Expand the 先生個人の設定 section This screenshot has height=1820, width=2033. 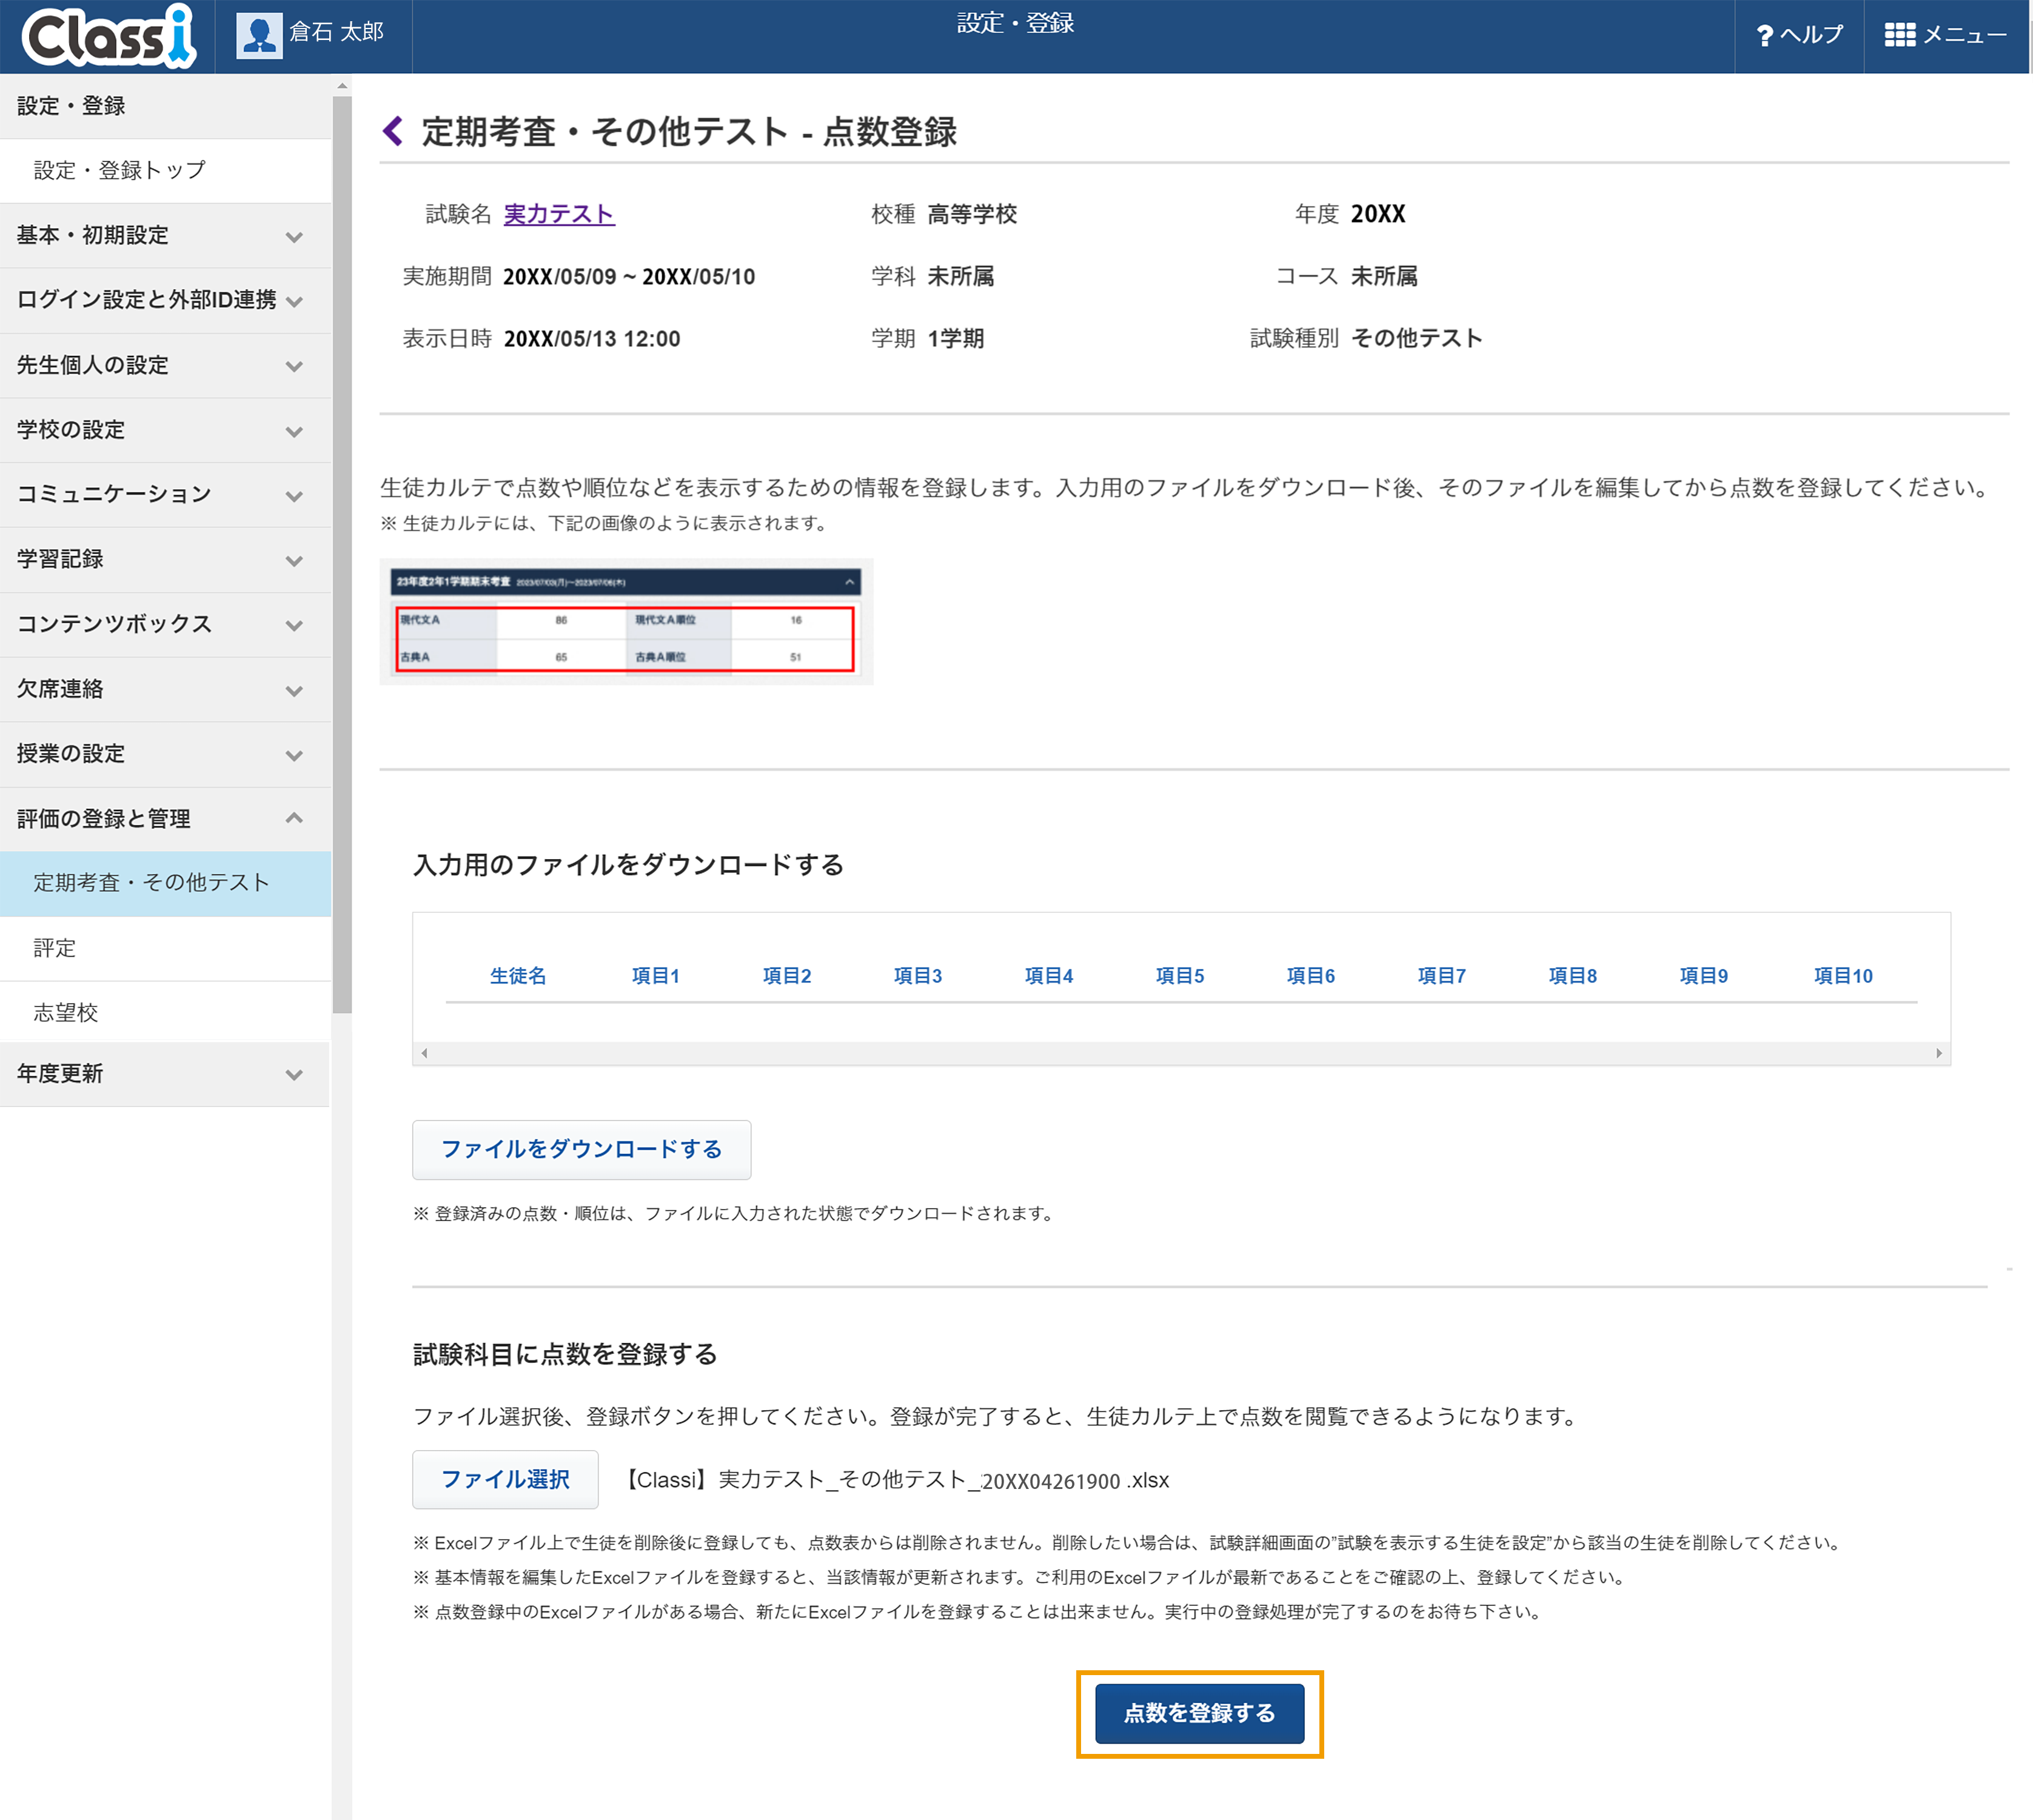pos(165,365)
